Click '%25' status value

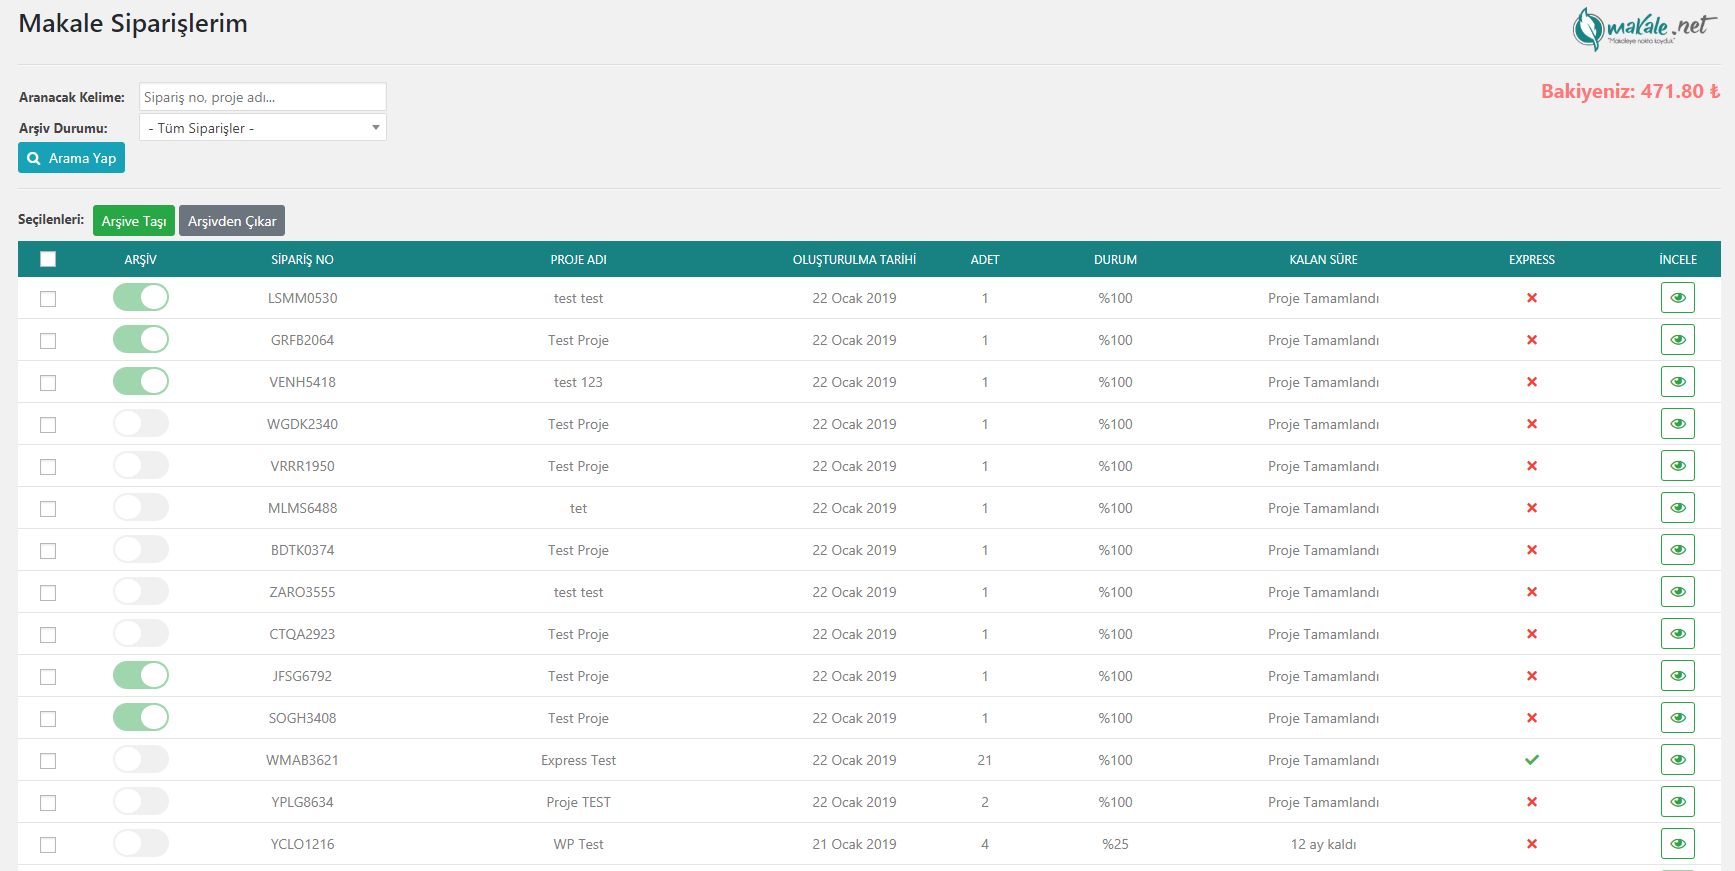click(1115, 844)
